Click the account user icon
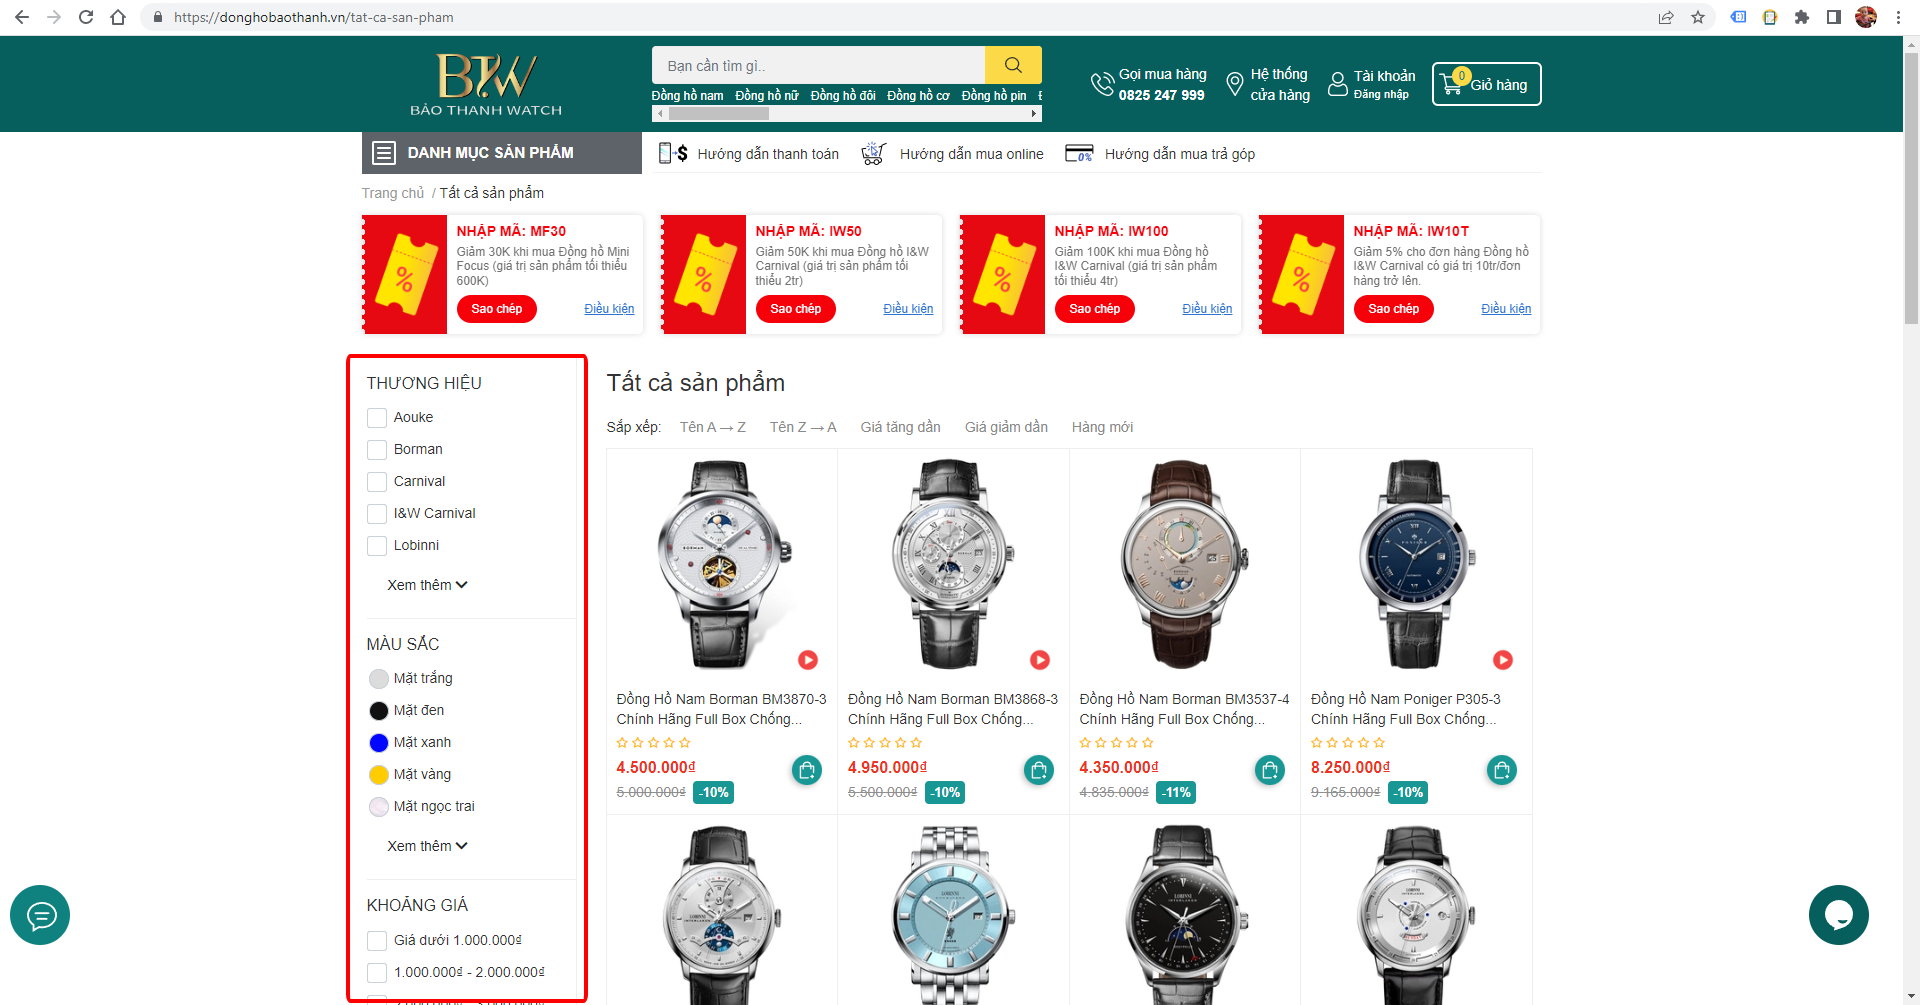 1338,84
